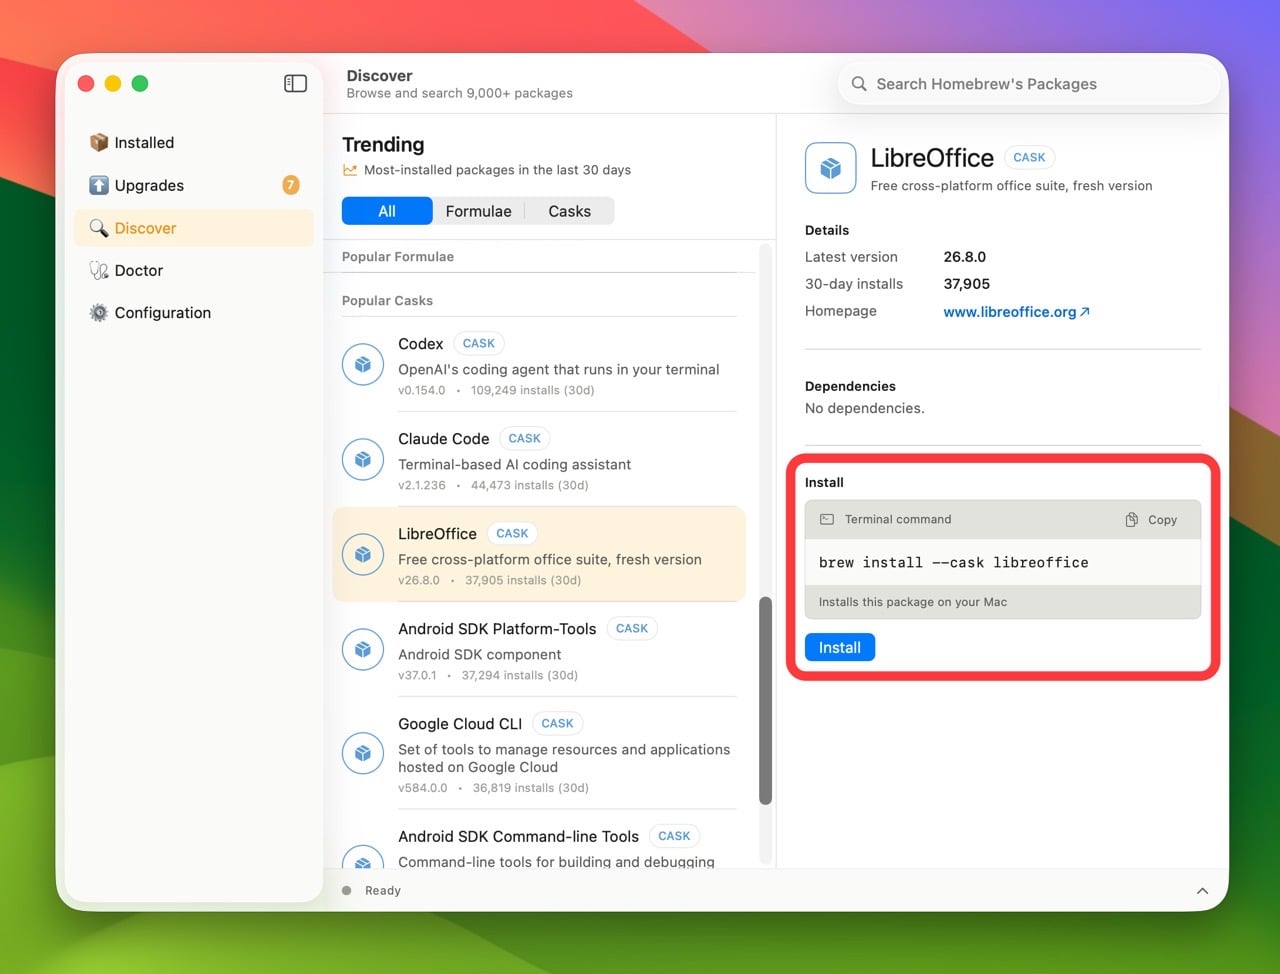Click the CASK badge next to Claude Code
Viewport: 1280px width, 974px height.
(524, 438)
